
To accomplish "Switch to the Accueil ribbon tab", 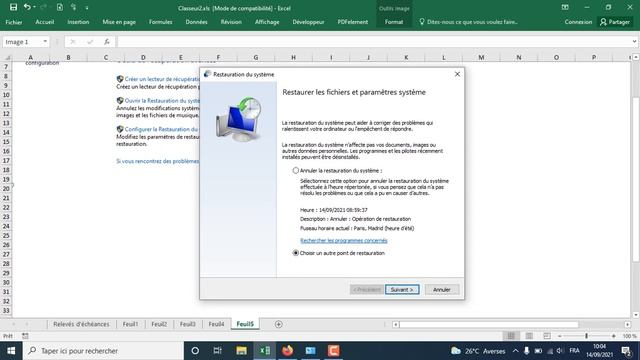I will [x=45, y=22].
